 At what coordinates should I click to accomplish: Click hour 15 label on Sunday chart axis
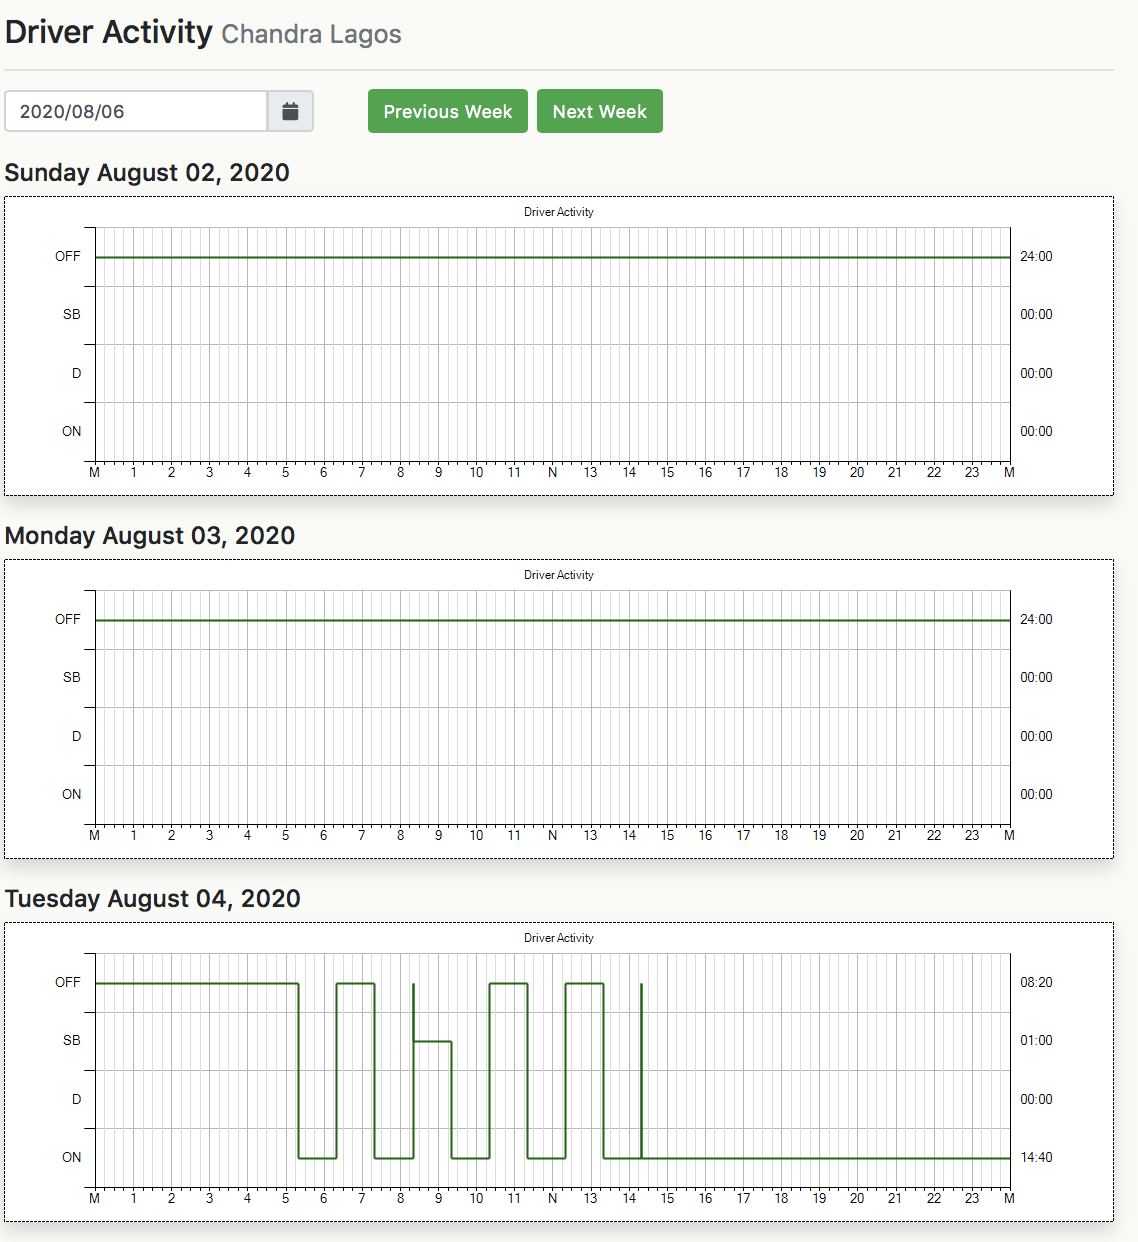click(667, 473)
